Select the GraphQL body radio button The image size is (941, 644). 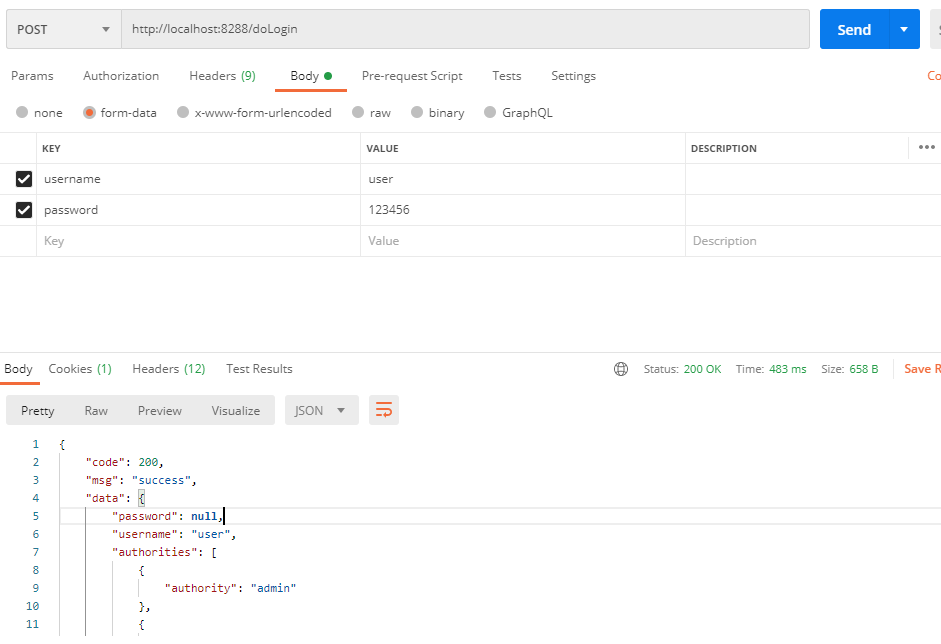click(x=490, y=112)
